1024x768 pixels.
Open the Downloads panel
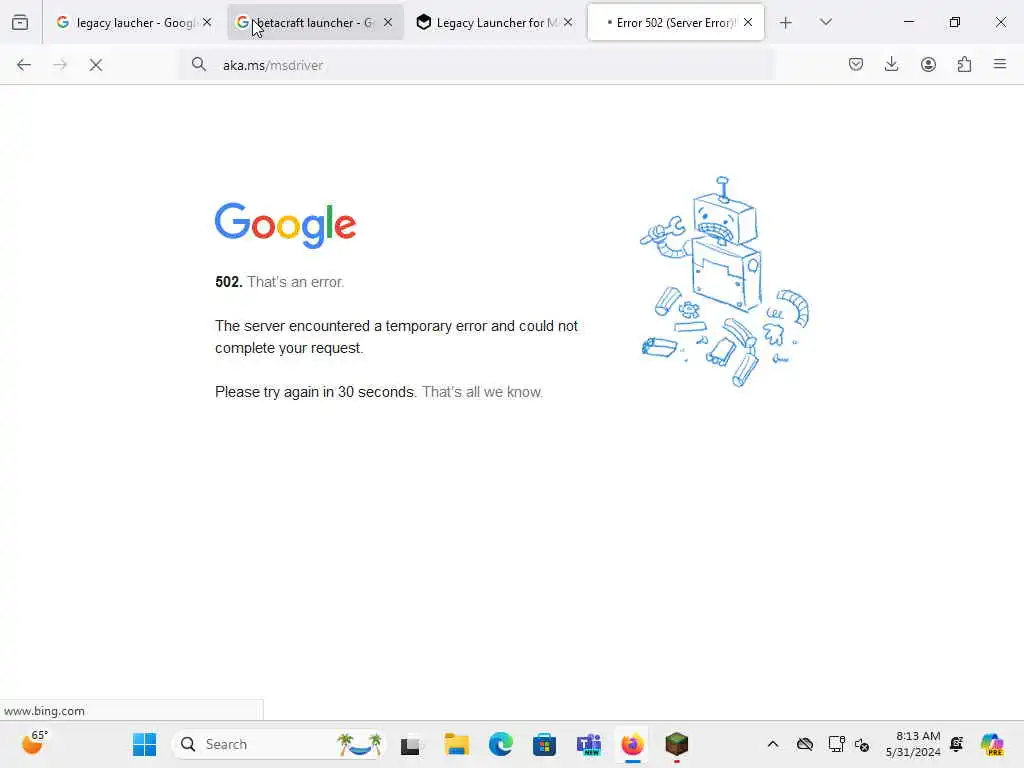click(x=891, y=64)
